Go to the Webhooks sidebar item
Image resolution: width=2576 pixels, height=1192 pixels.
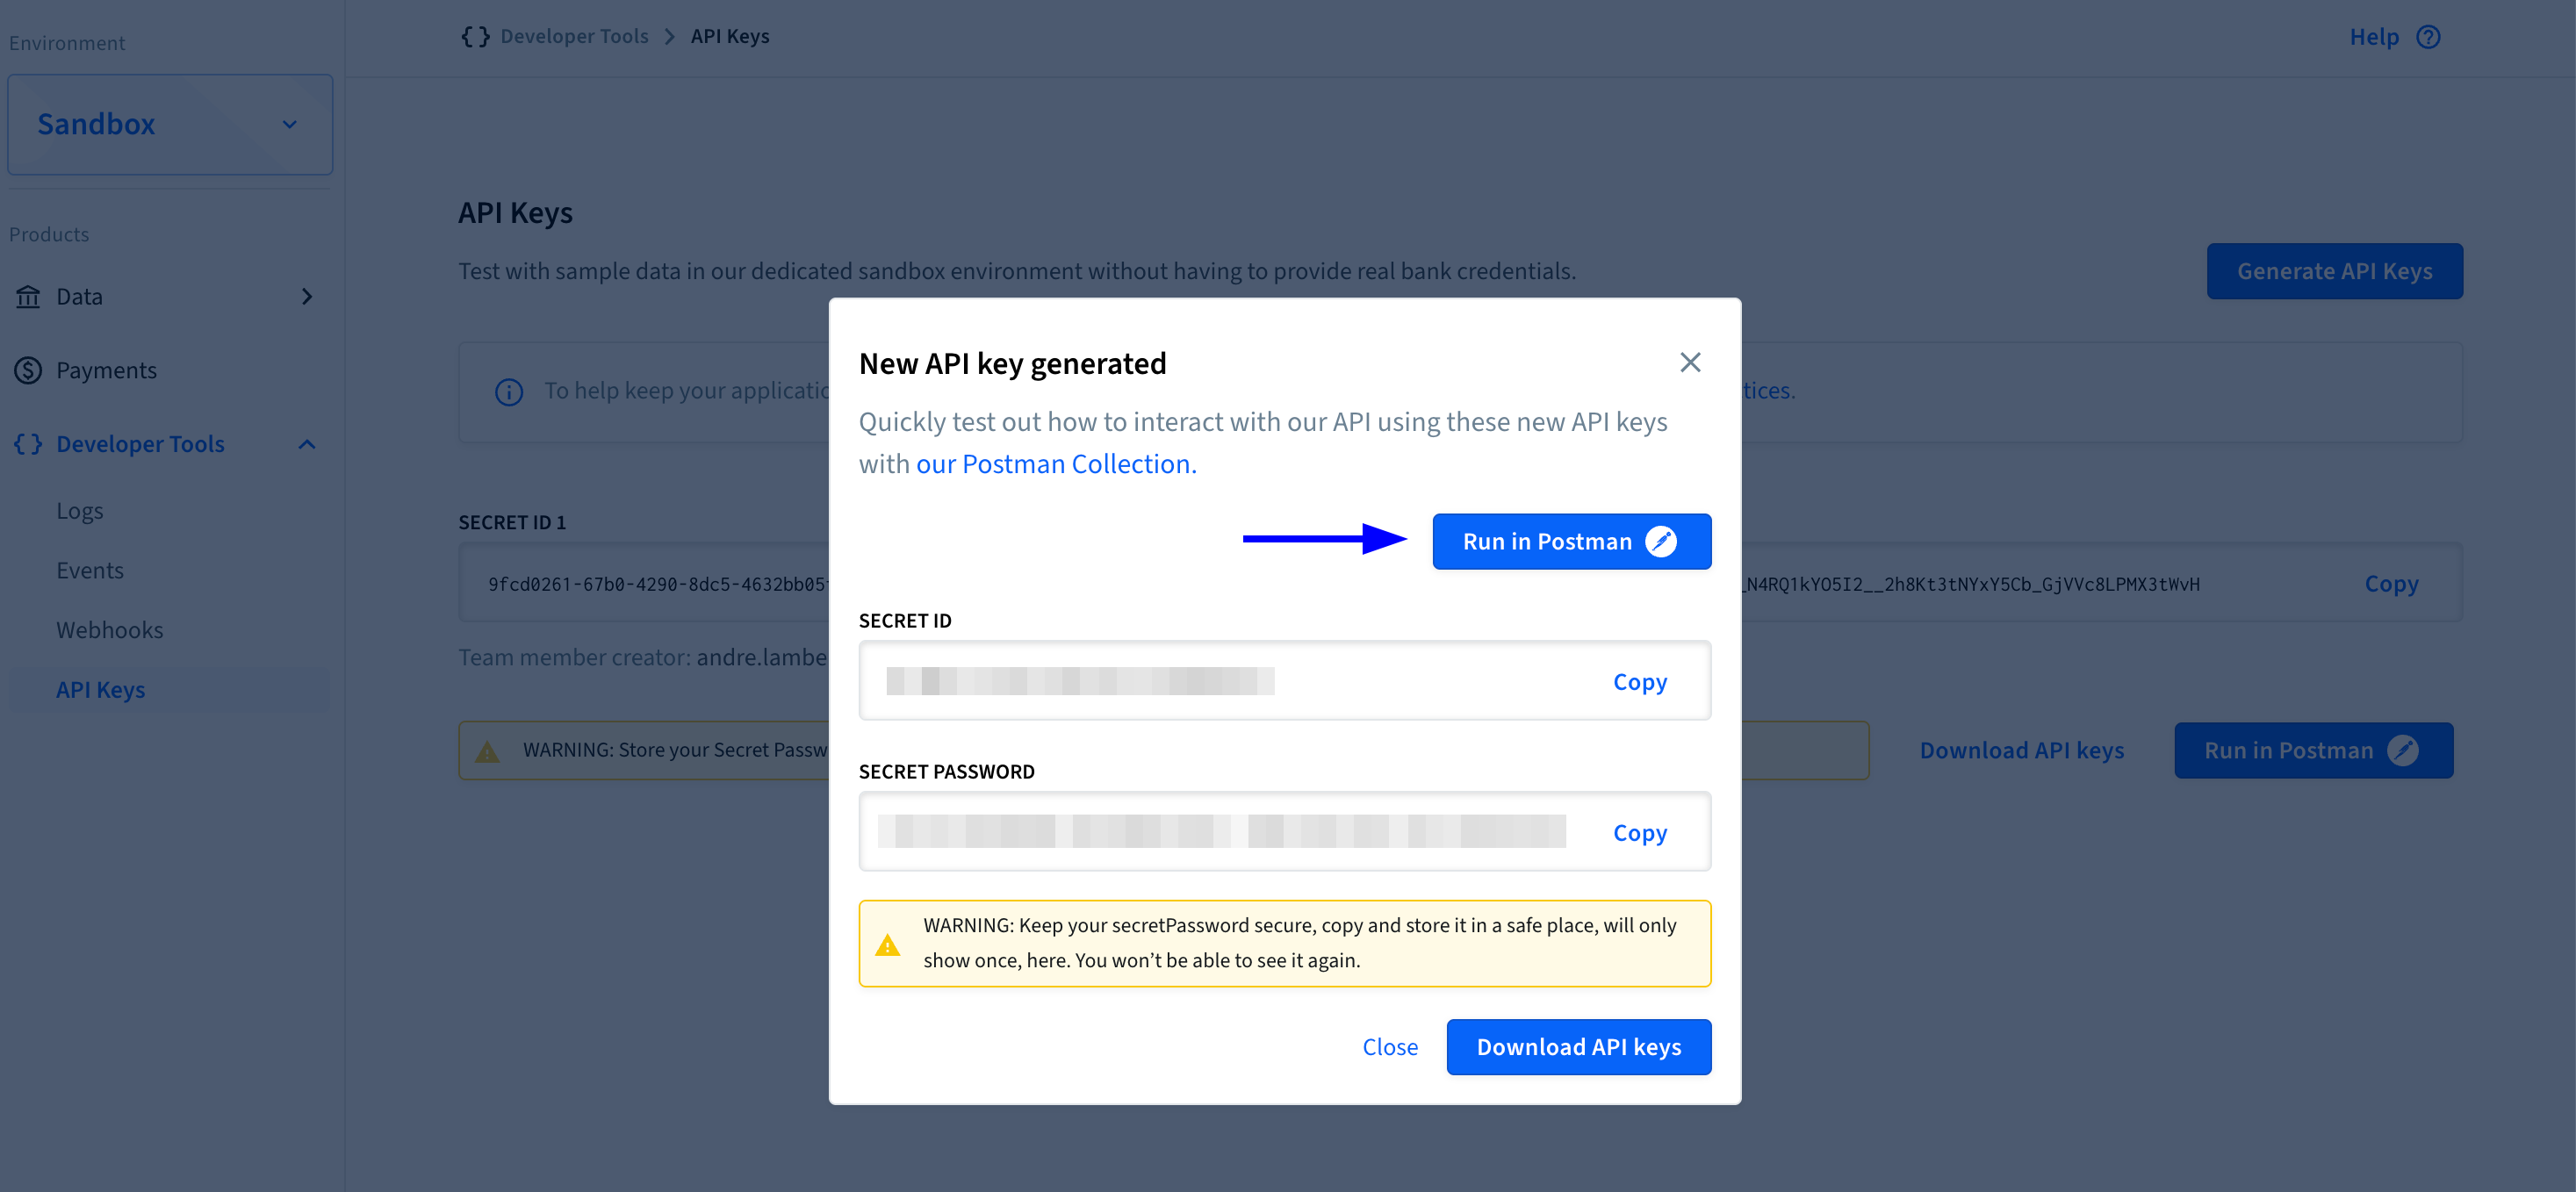[109, 630]
